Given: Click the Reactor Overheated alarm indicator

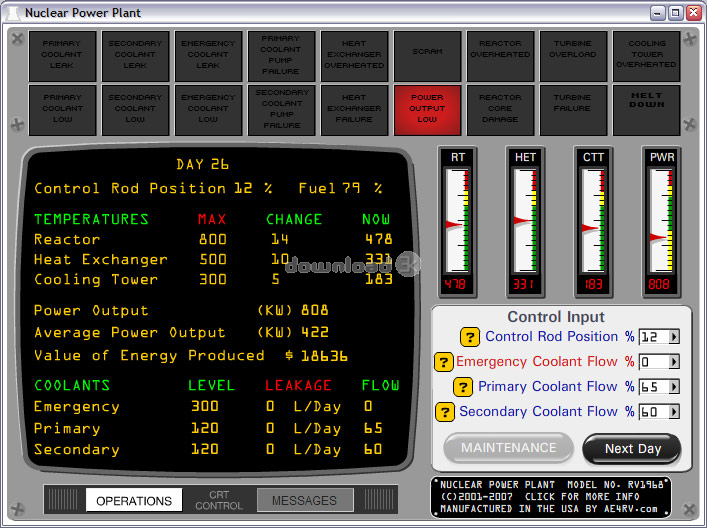Looking at the screenshot, I should point(500,56).
